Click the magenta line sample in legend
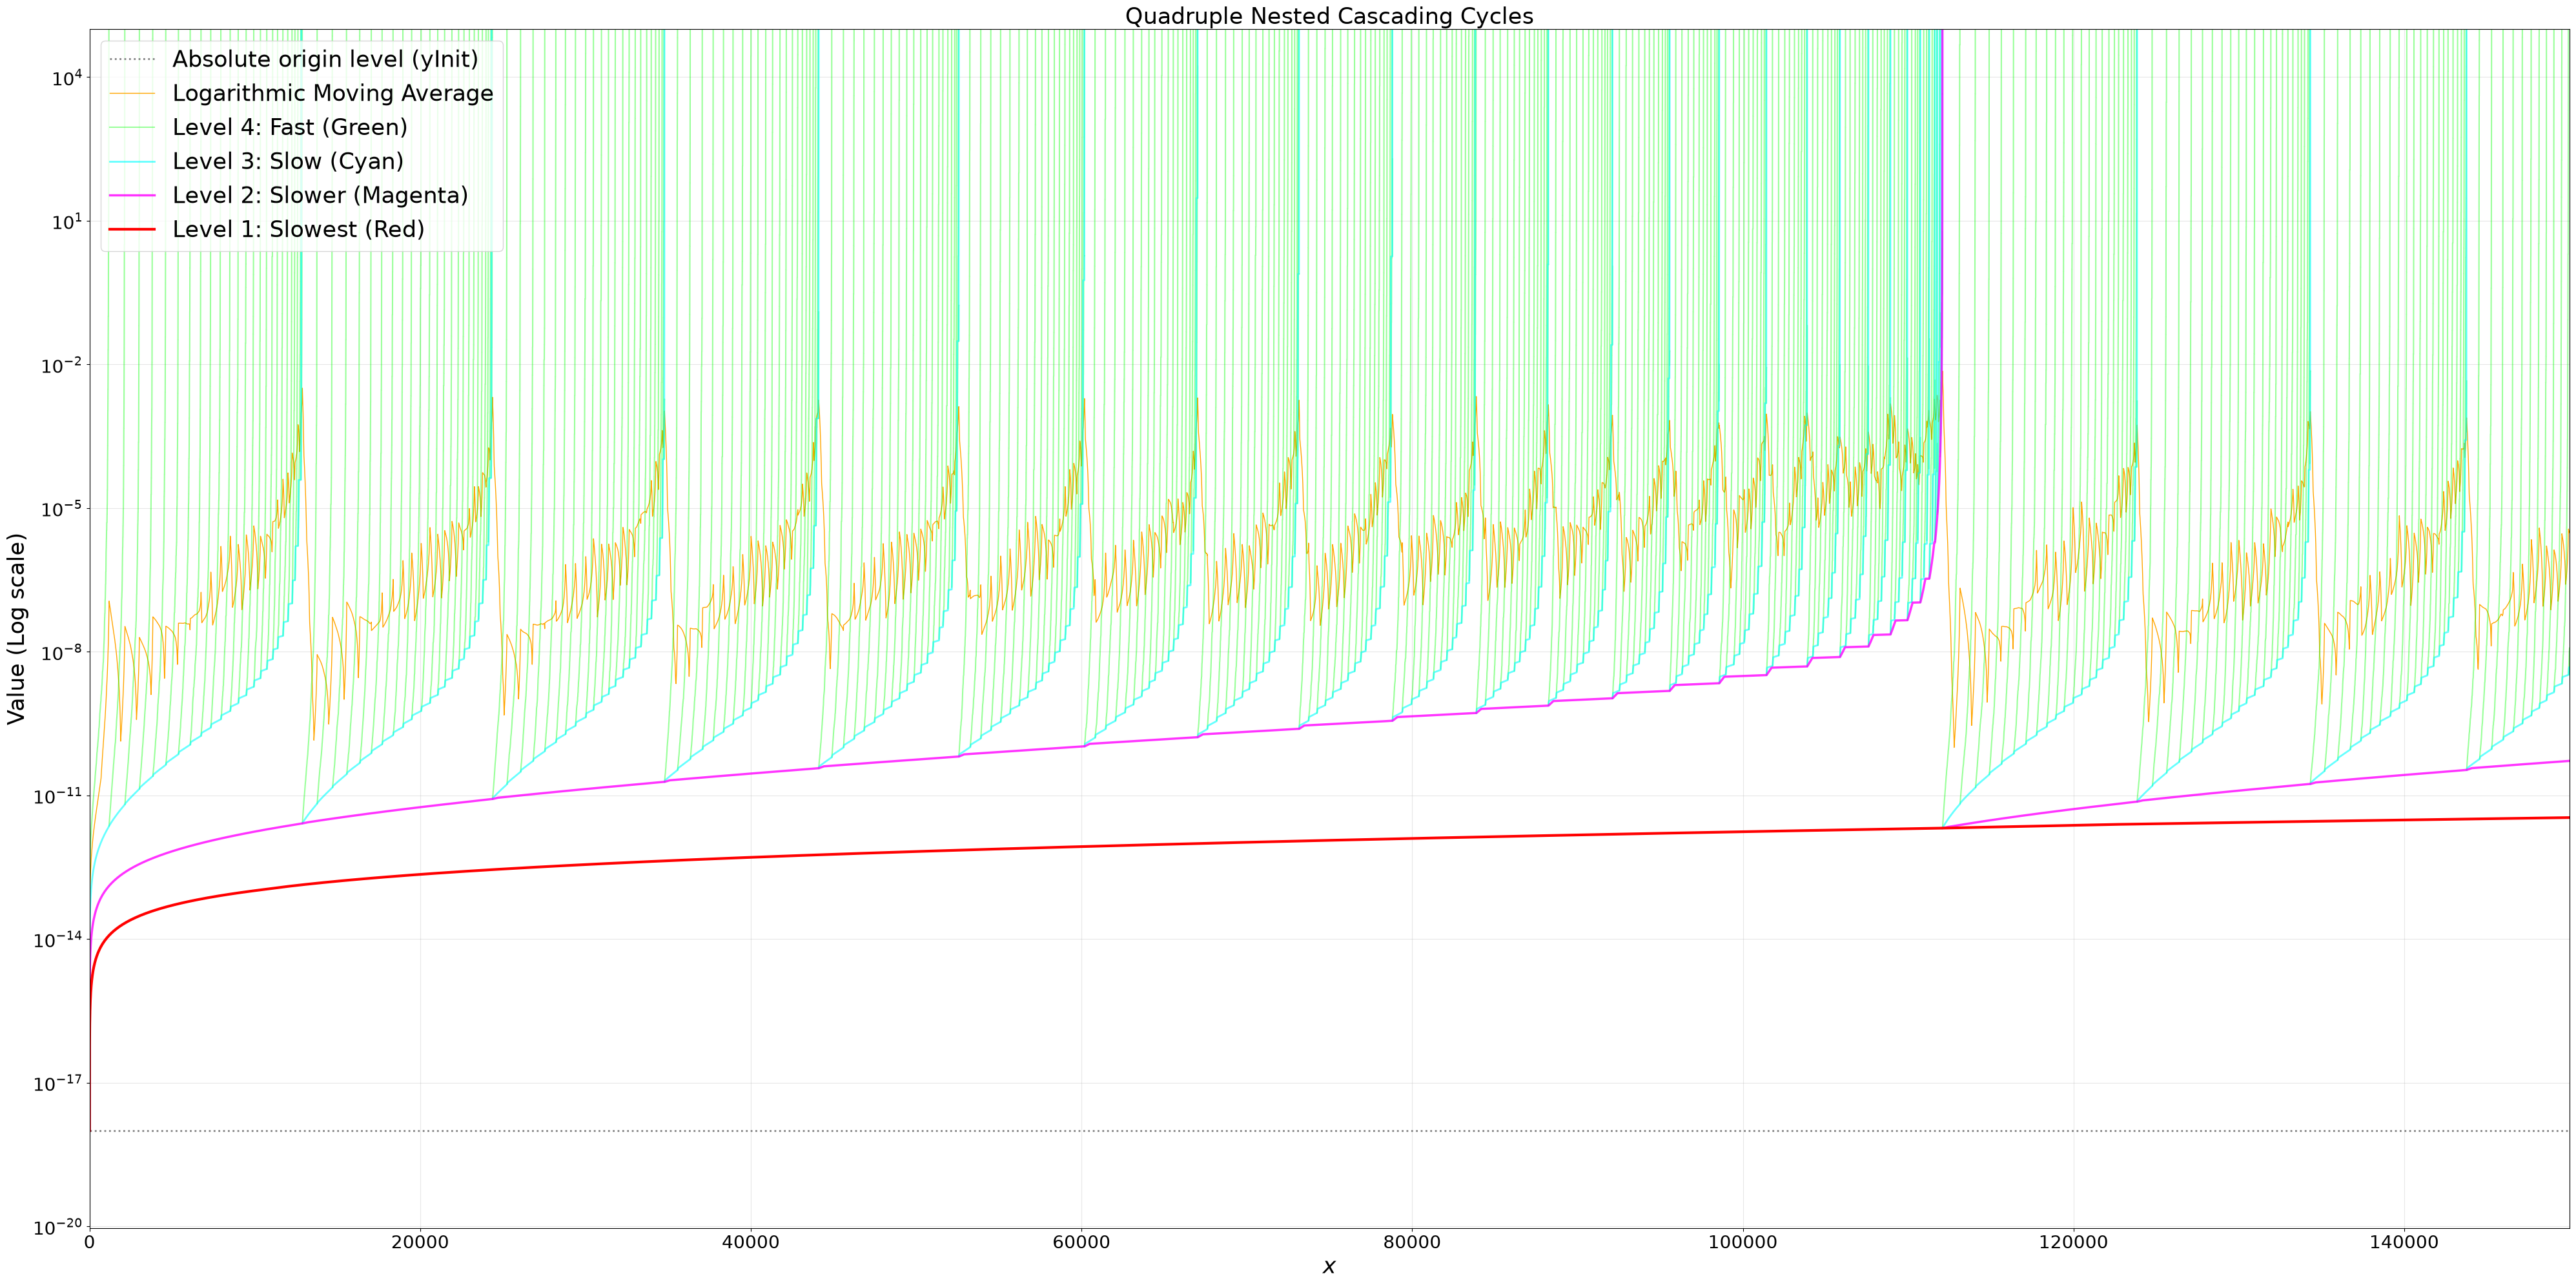The height and width of the screenshot is (1285, 2576). pyautogui.click(x=132, y=195)
